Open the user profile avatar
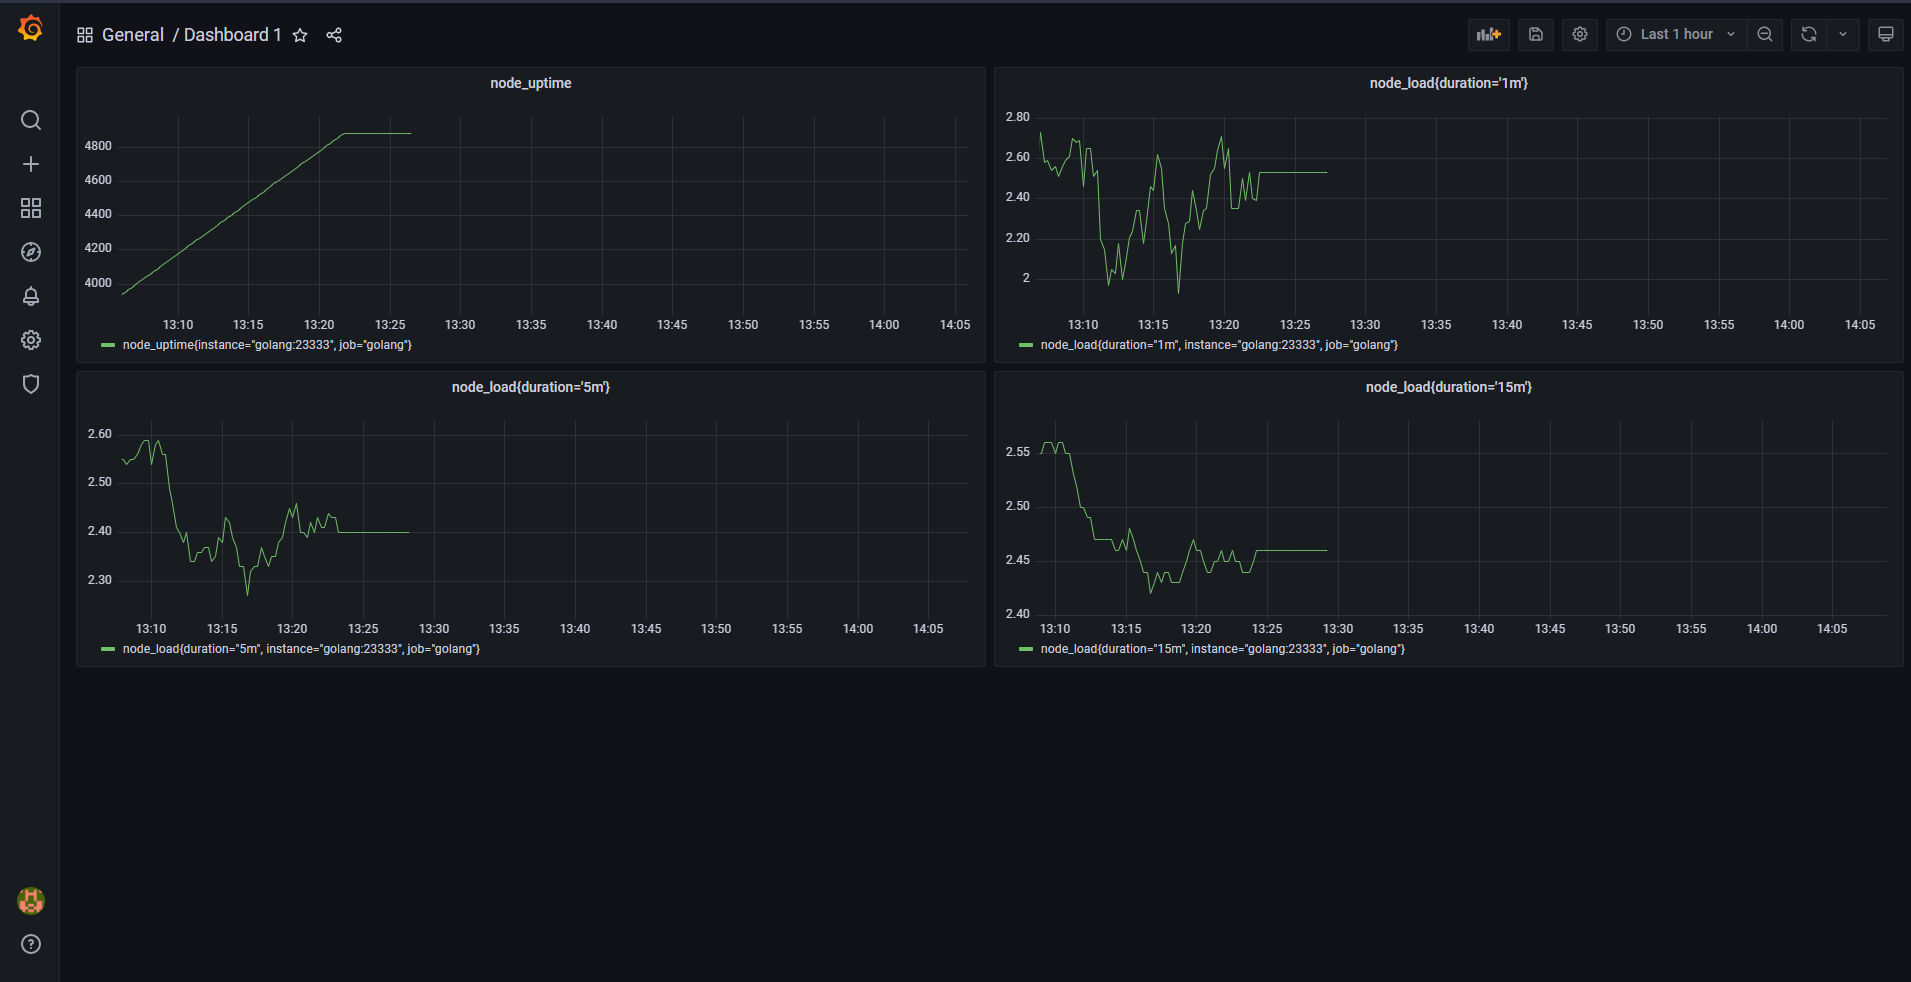The height and width of the screenshot is (982, 1911). [31, 901]
